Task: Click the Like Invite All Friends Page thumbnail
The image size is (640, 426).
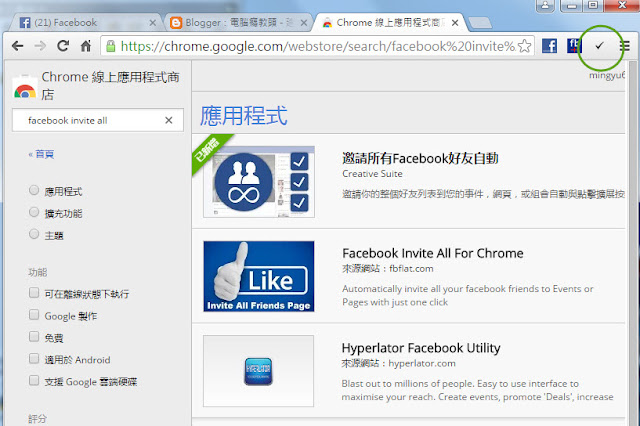Action: point(259,276)
